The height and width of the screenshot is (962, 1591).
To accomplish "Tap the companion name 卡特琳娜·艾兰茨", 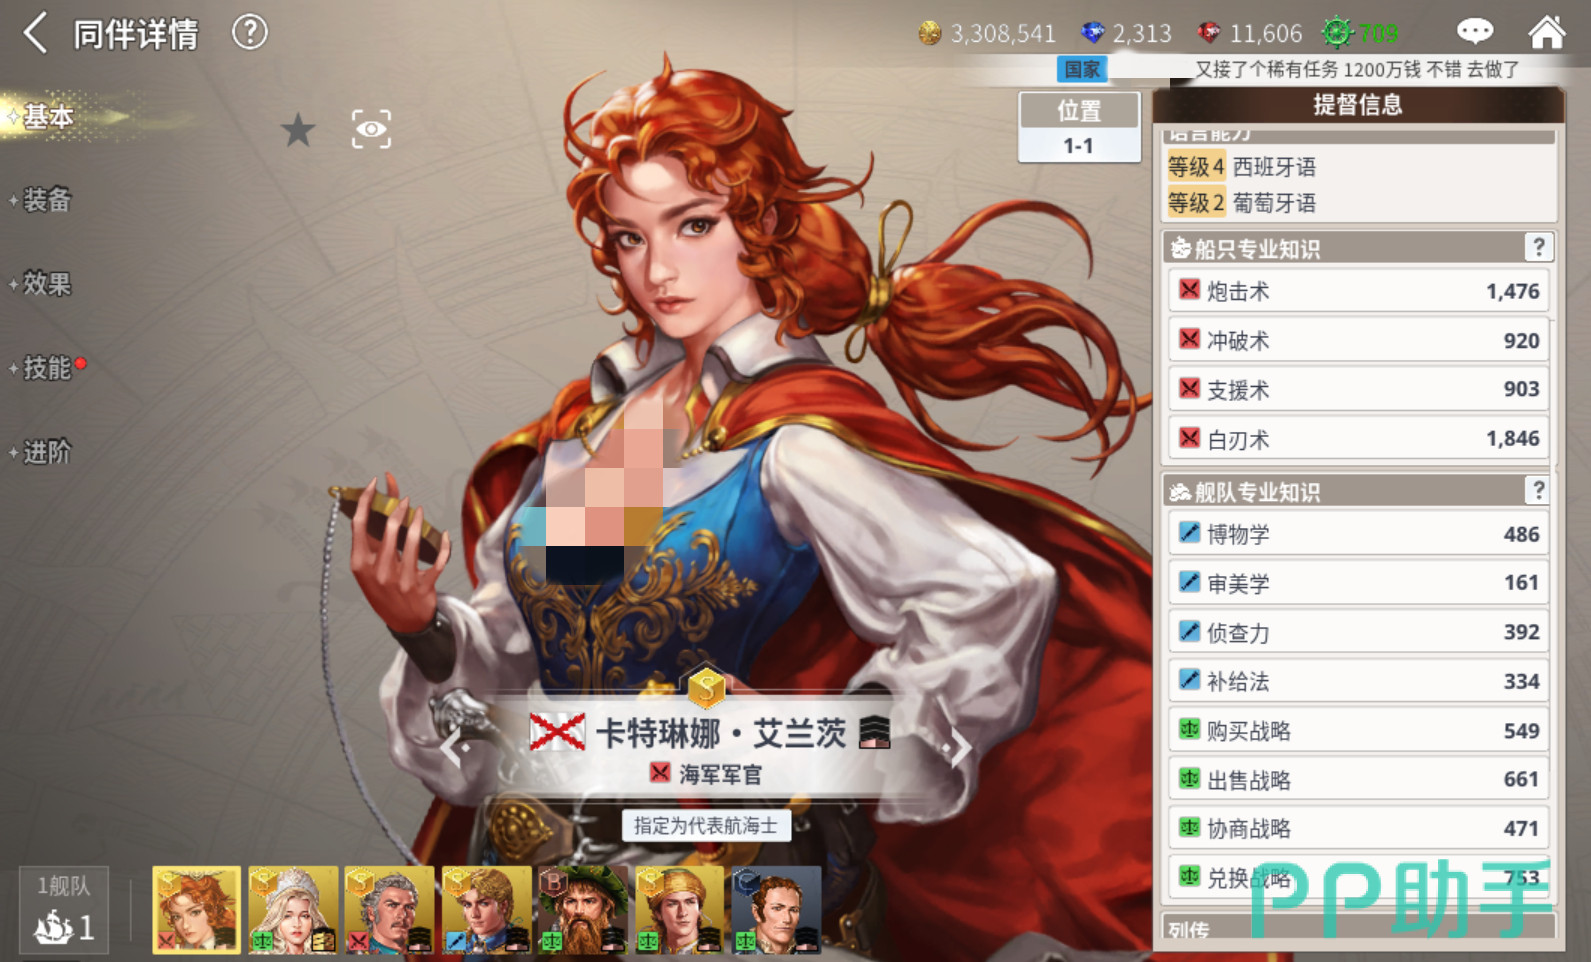I will click(721, 733).
